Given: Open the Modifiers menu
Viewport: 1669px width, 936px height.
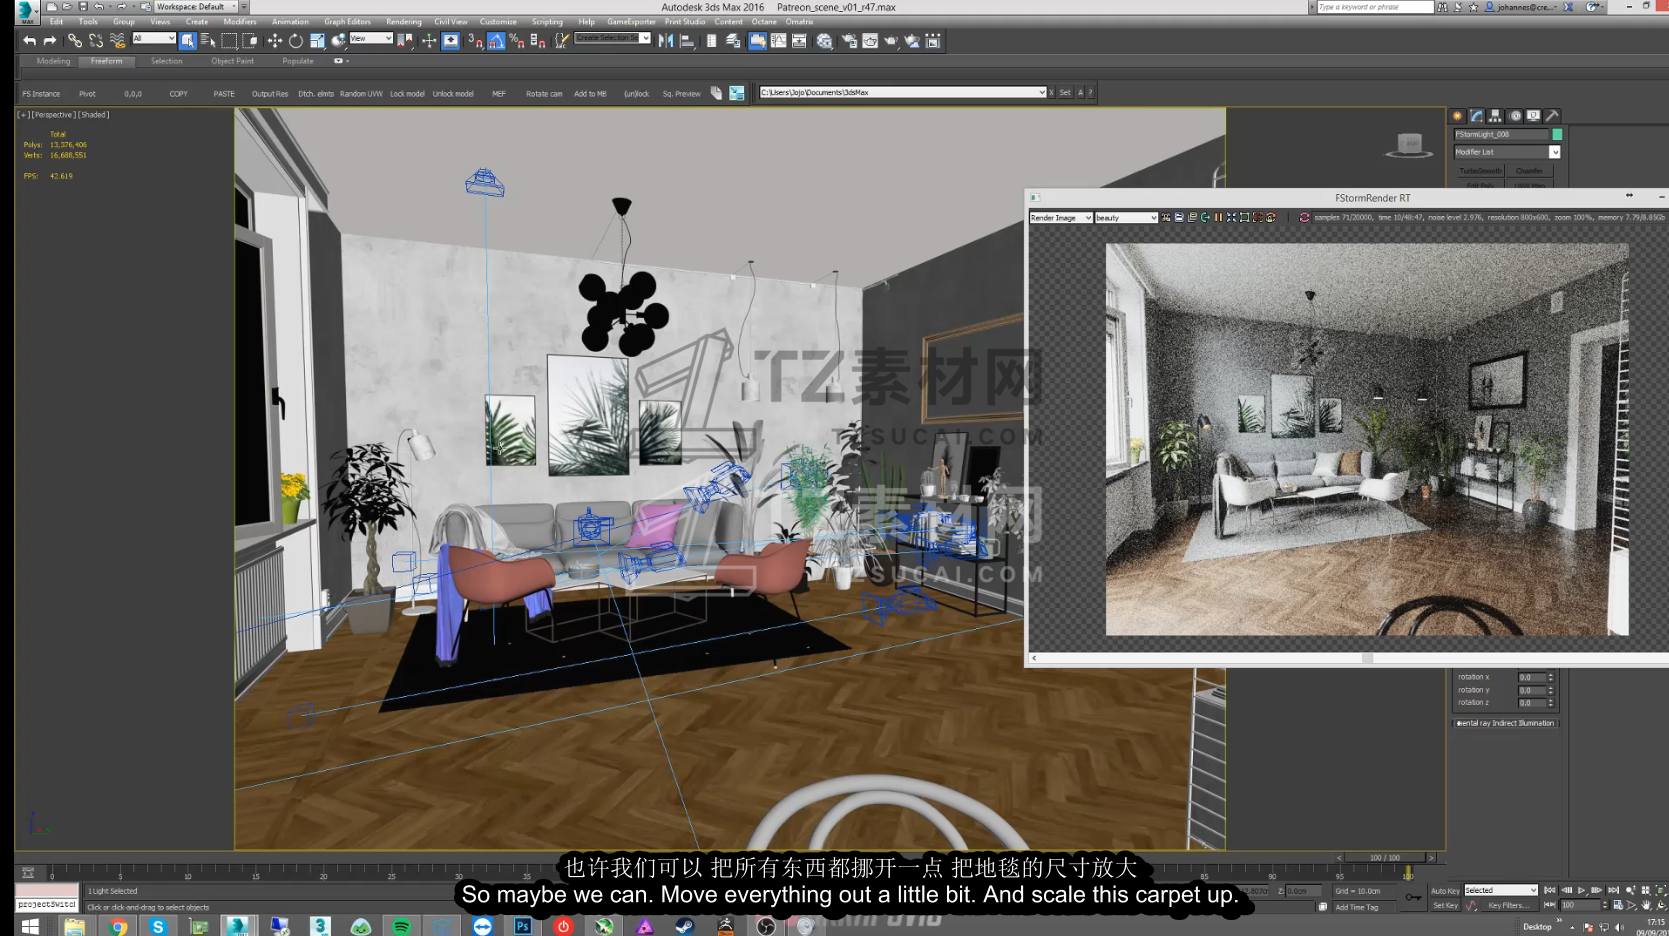Looking at the screenshot, I should (x=240, y=21).
